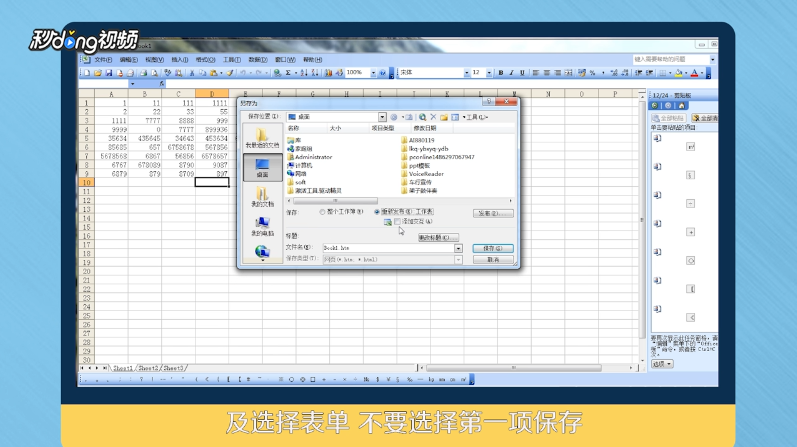Open the file name dropdown arrow
The width and height of the screenshot is (797, 447).
coord(458,248)
